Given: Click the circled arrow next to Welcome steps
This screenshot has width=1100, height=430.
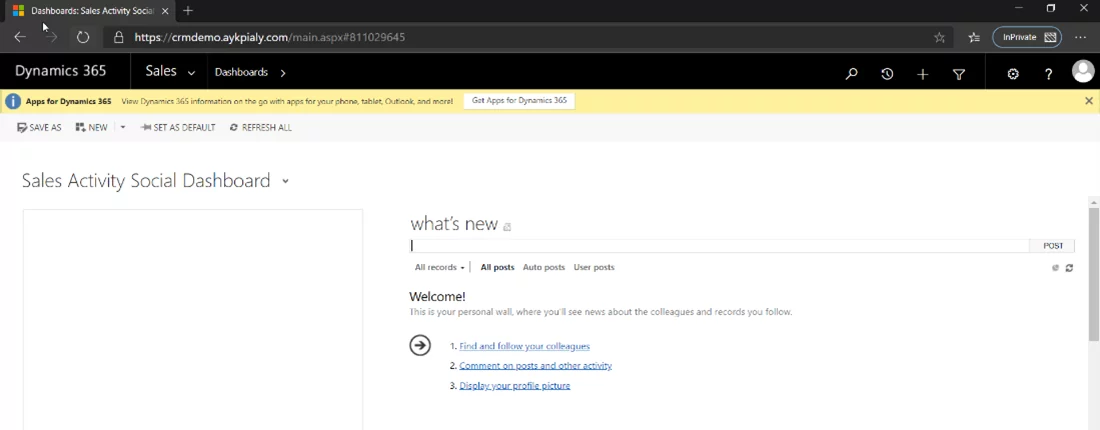Looking at the screenshot, I should click(420, 345).
